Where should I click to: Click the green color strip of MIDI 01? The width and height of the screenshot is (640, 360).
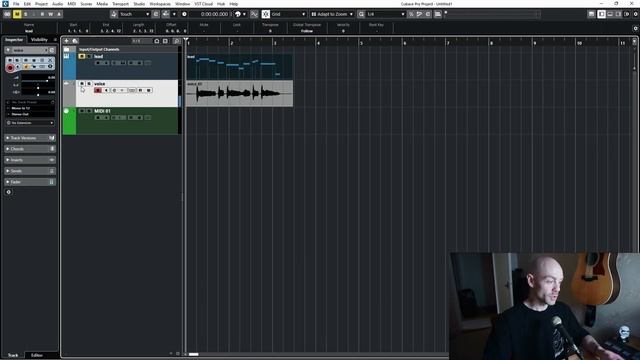(70, 121)
